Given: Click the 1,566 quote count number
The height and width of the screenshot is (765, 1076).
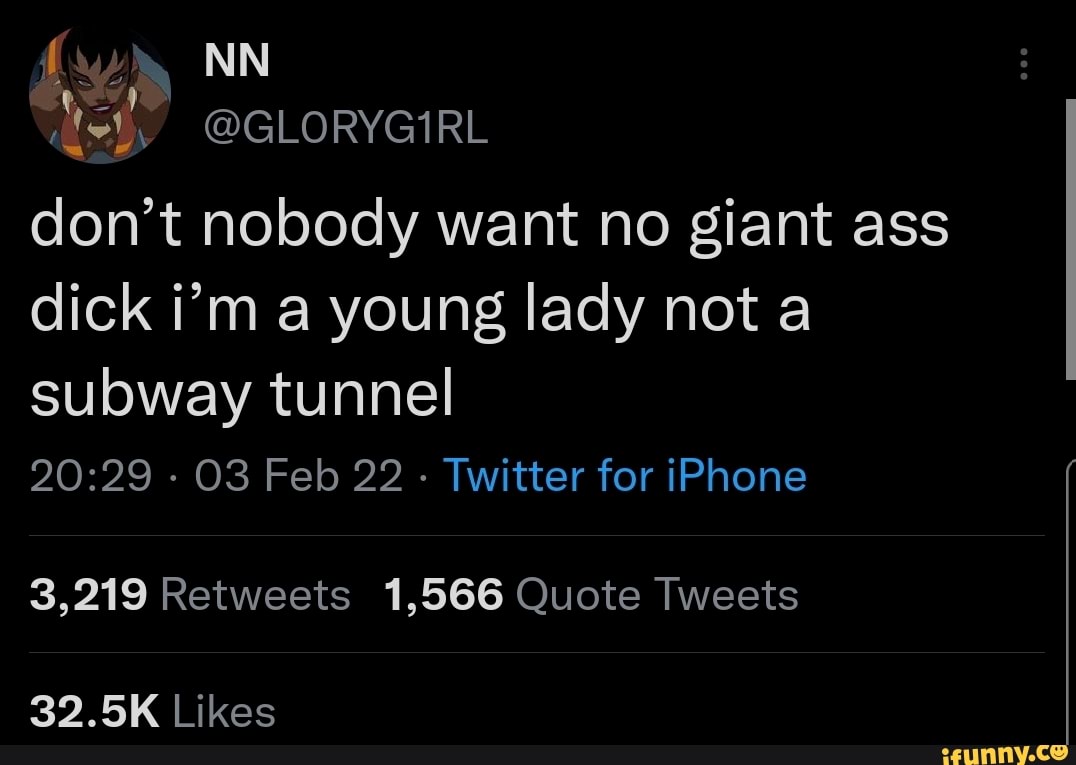Looking at the screenshot, I should point(443,595).
